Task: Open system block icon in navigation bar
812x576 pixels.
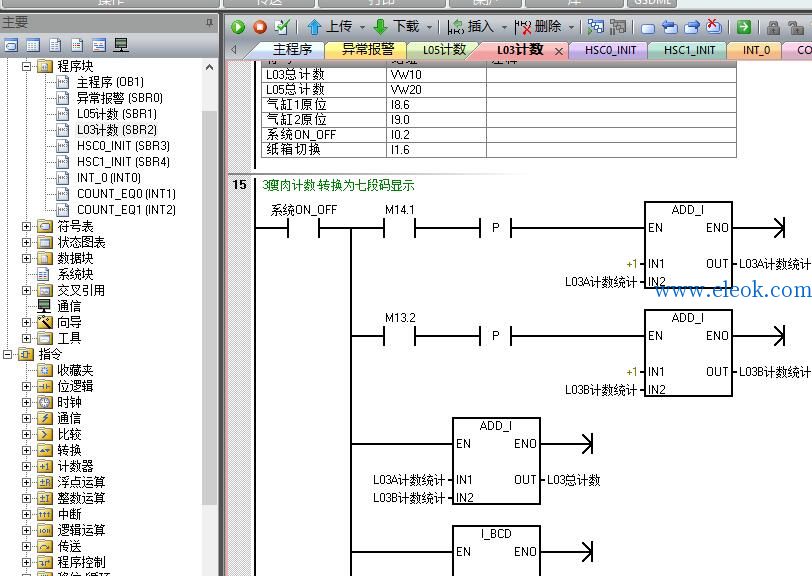Action: click(77, 46)
